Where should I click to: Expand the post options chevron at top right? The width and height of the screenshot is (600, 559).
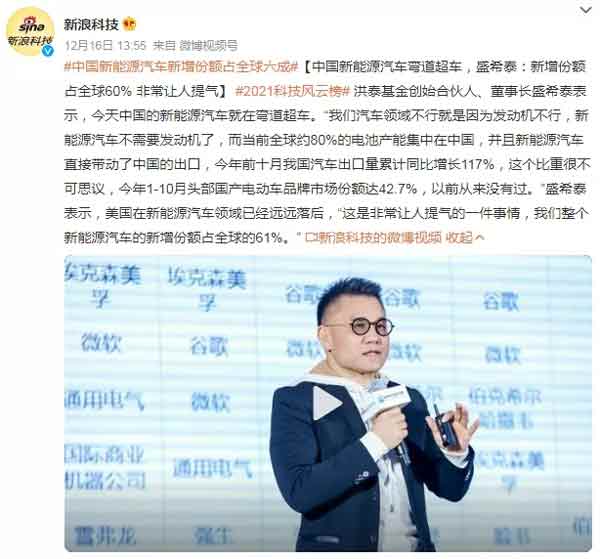click(585, 11)
